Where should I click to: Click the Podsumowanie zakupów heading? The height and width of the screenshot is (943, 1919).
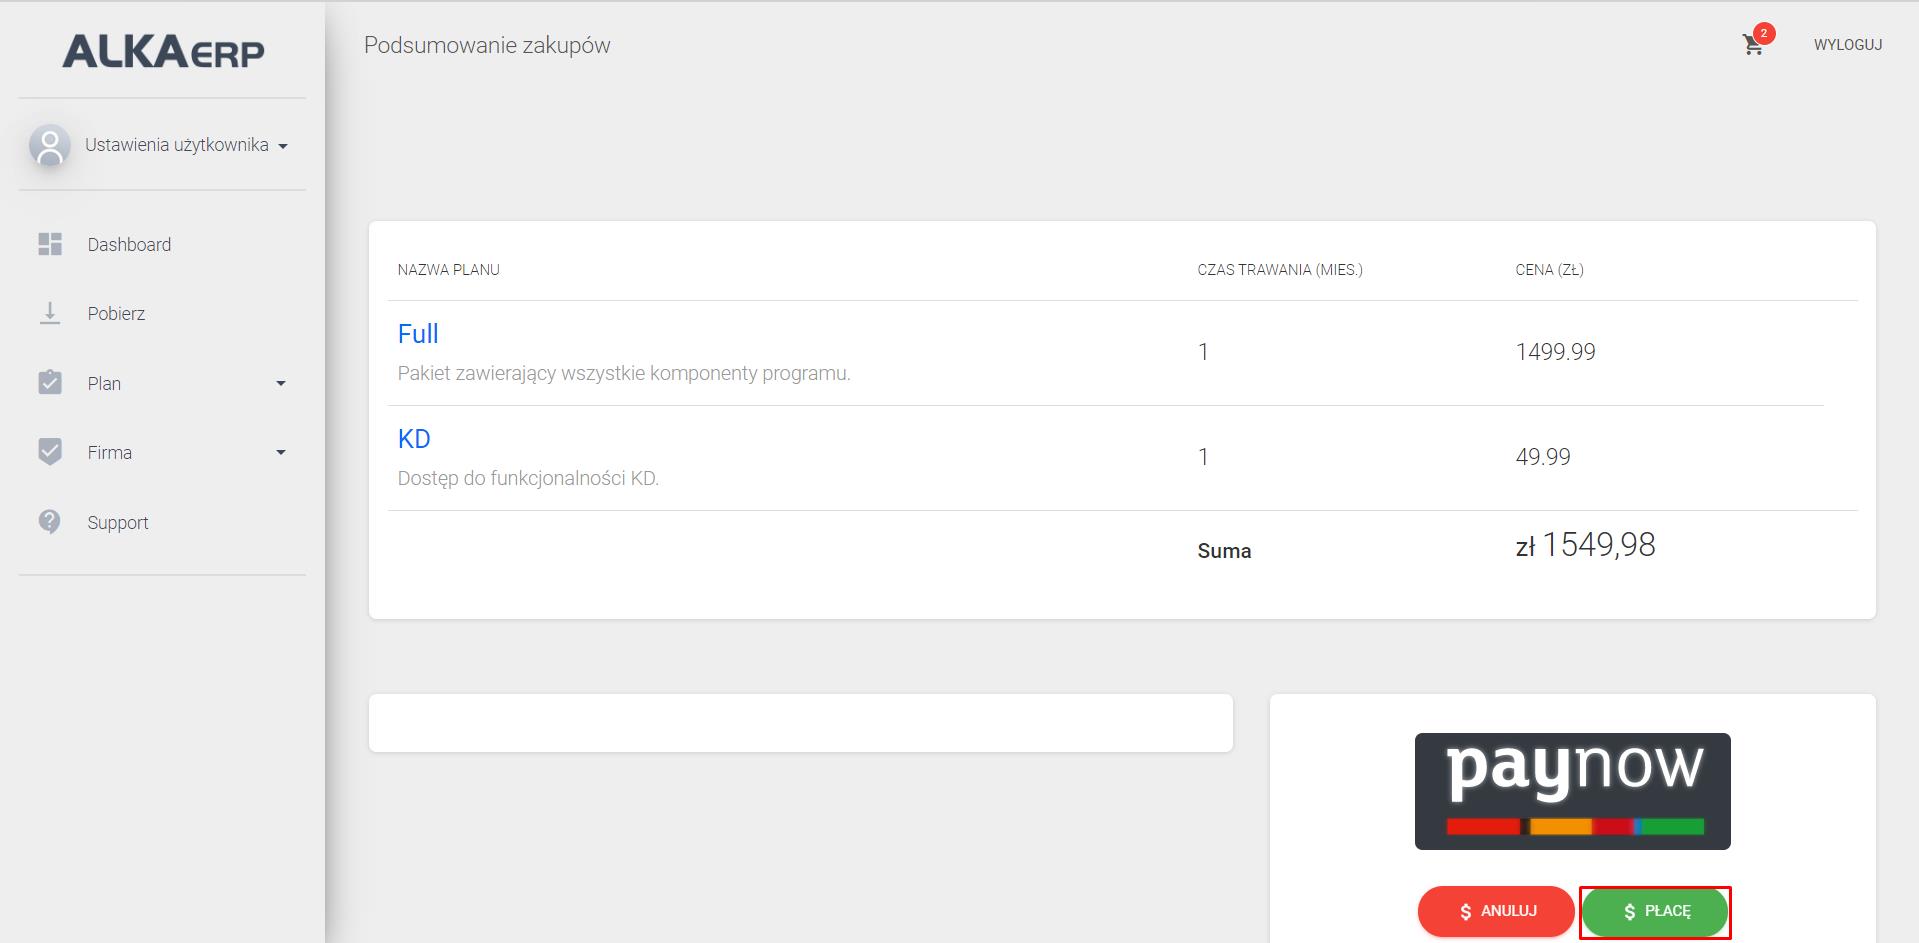tap(487, 45)
